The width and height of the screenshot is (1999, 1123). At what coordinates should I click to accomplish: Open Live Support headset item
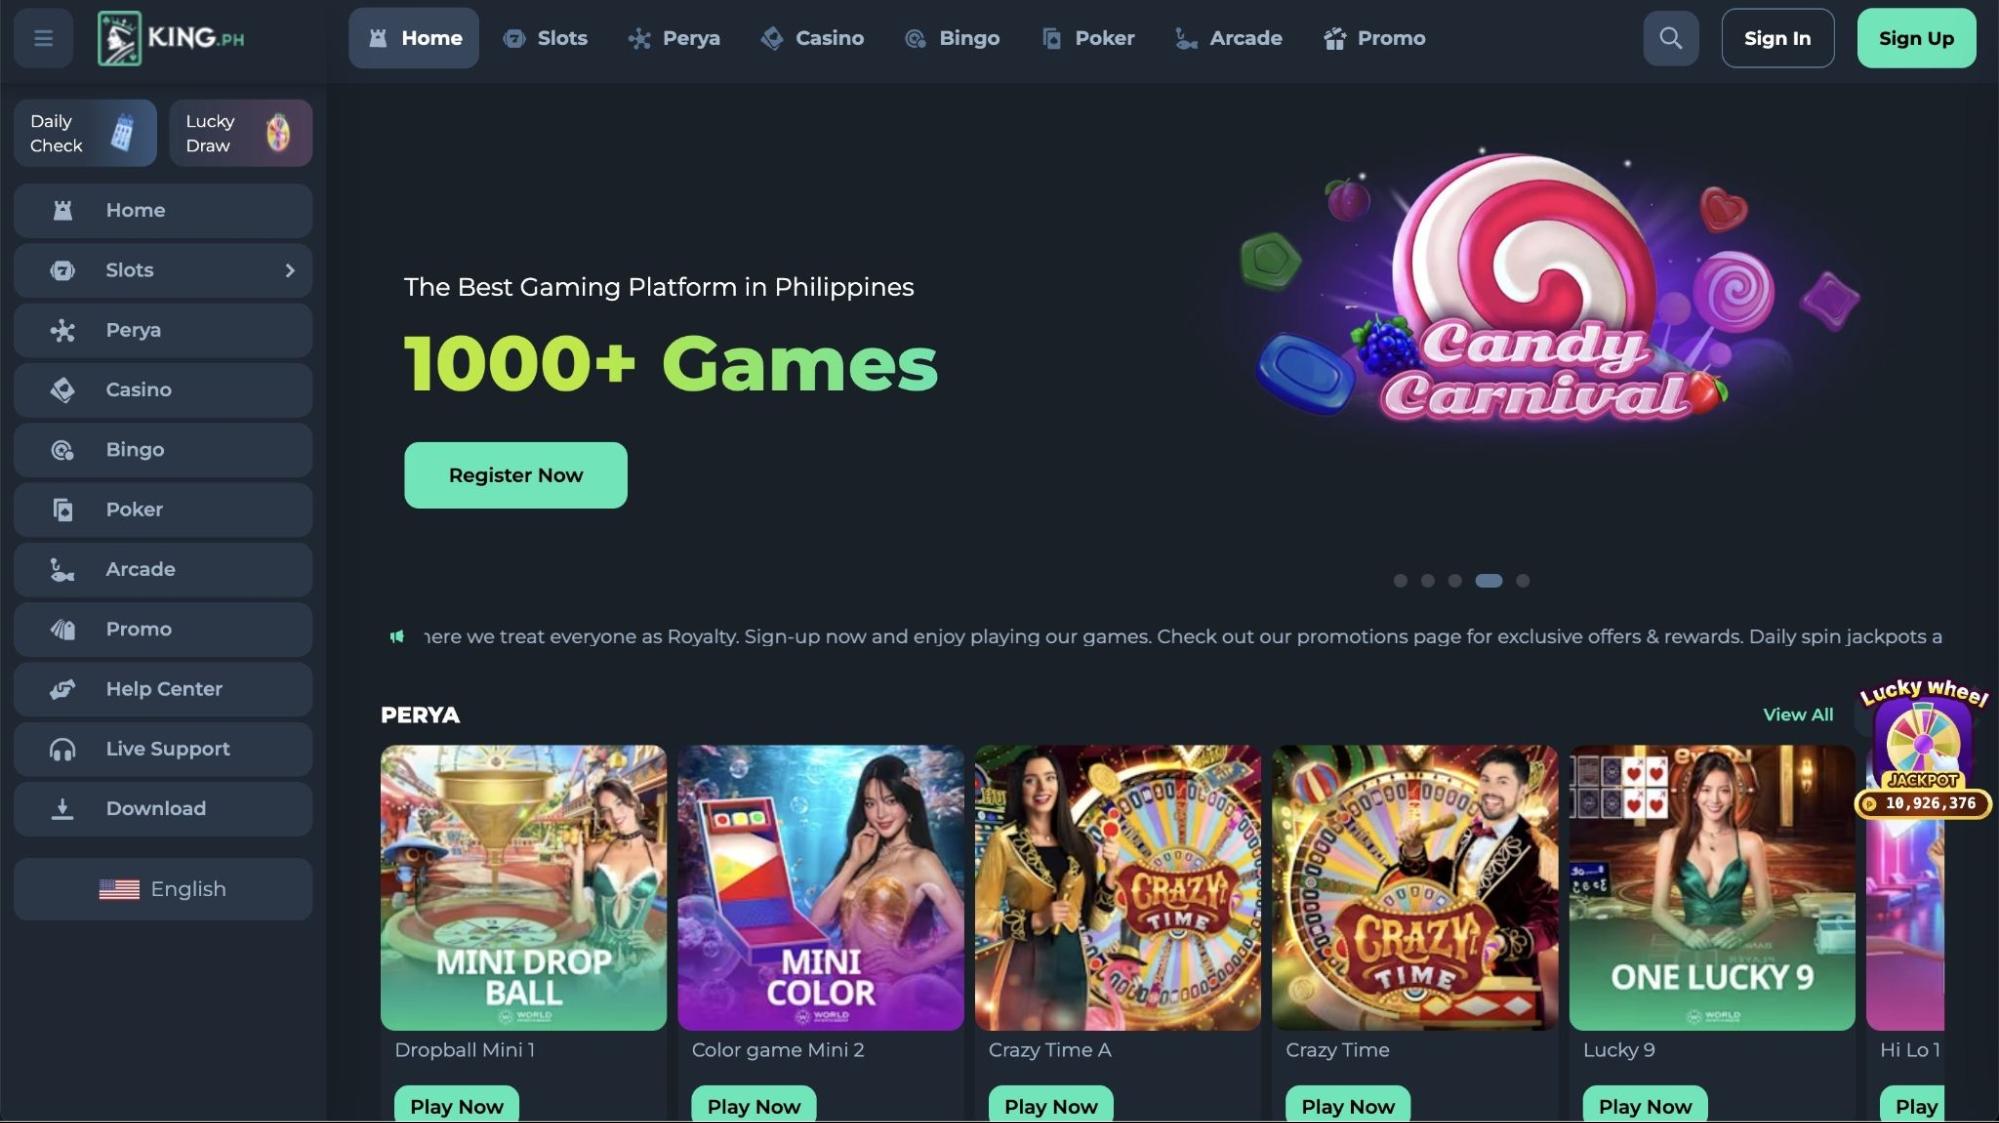point(163,749)
